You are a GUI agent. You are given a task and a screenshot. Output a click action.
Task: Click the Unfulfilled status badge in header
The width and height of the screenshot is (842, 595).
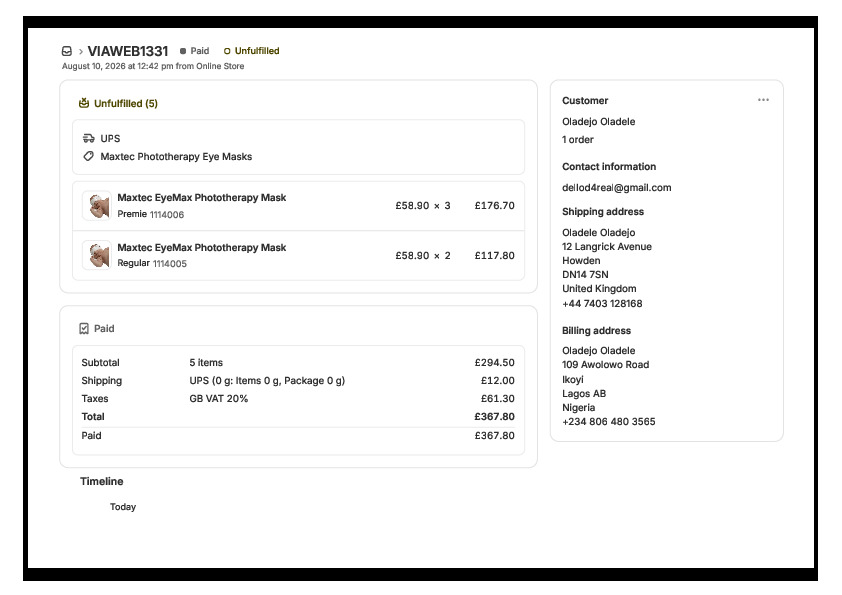coord(251,51)
